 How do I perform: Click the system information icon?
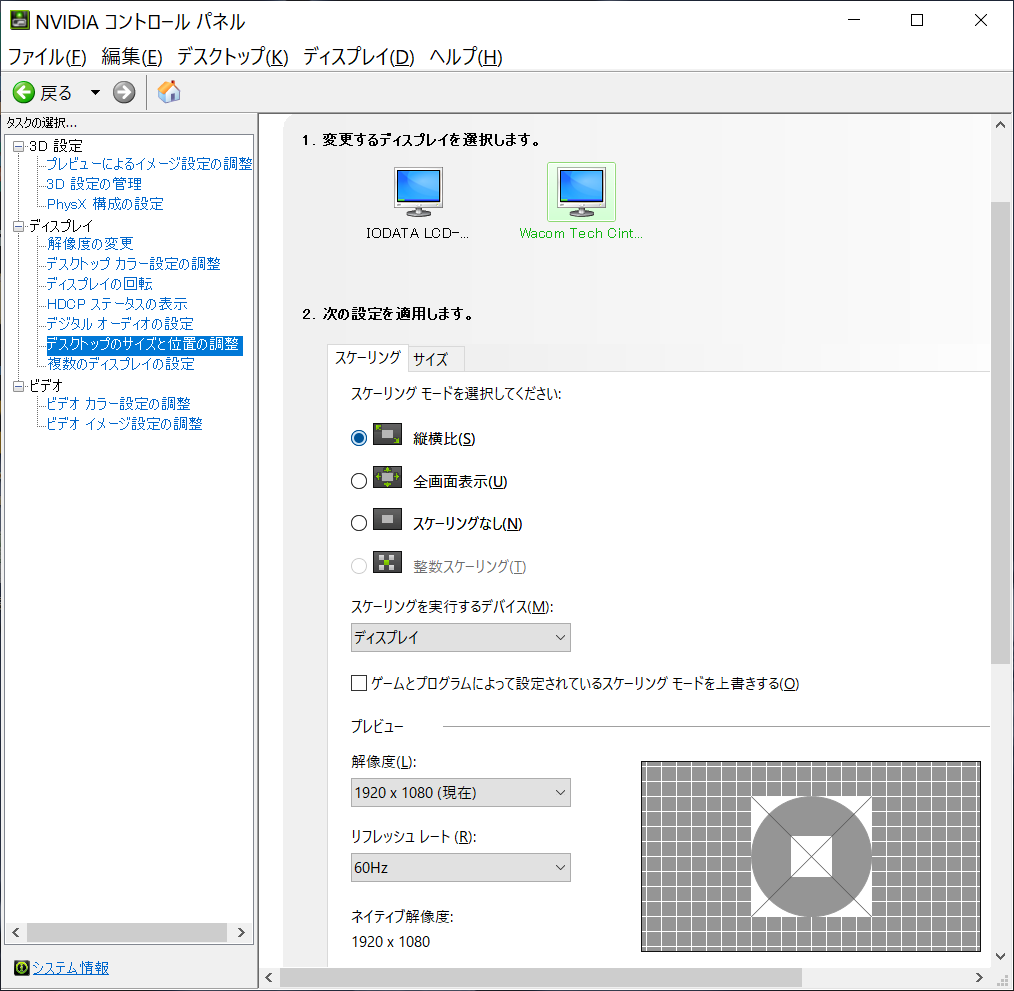tap(21, 968)
